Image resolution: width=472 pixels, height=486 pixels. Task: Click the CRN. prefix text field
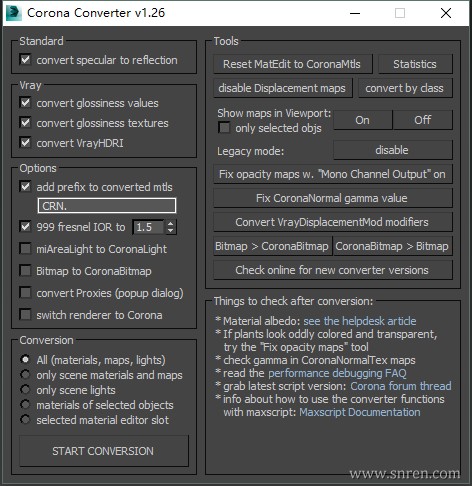tap(107, 206)
